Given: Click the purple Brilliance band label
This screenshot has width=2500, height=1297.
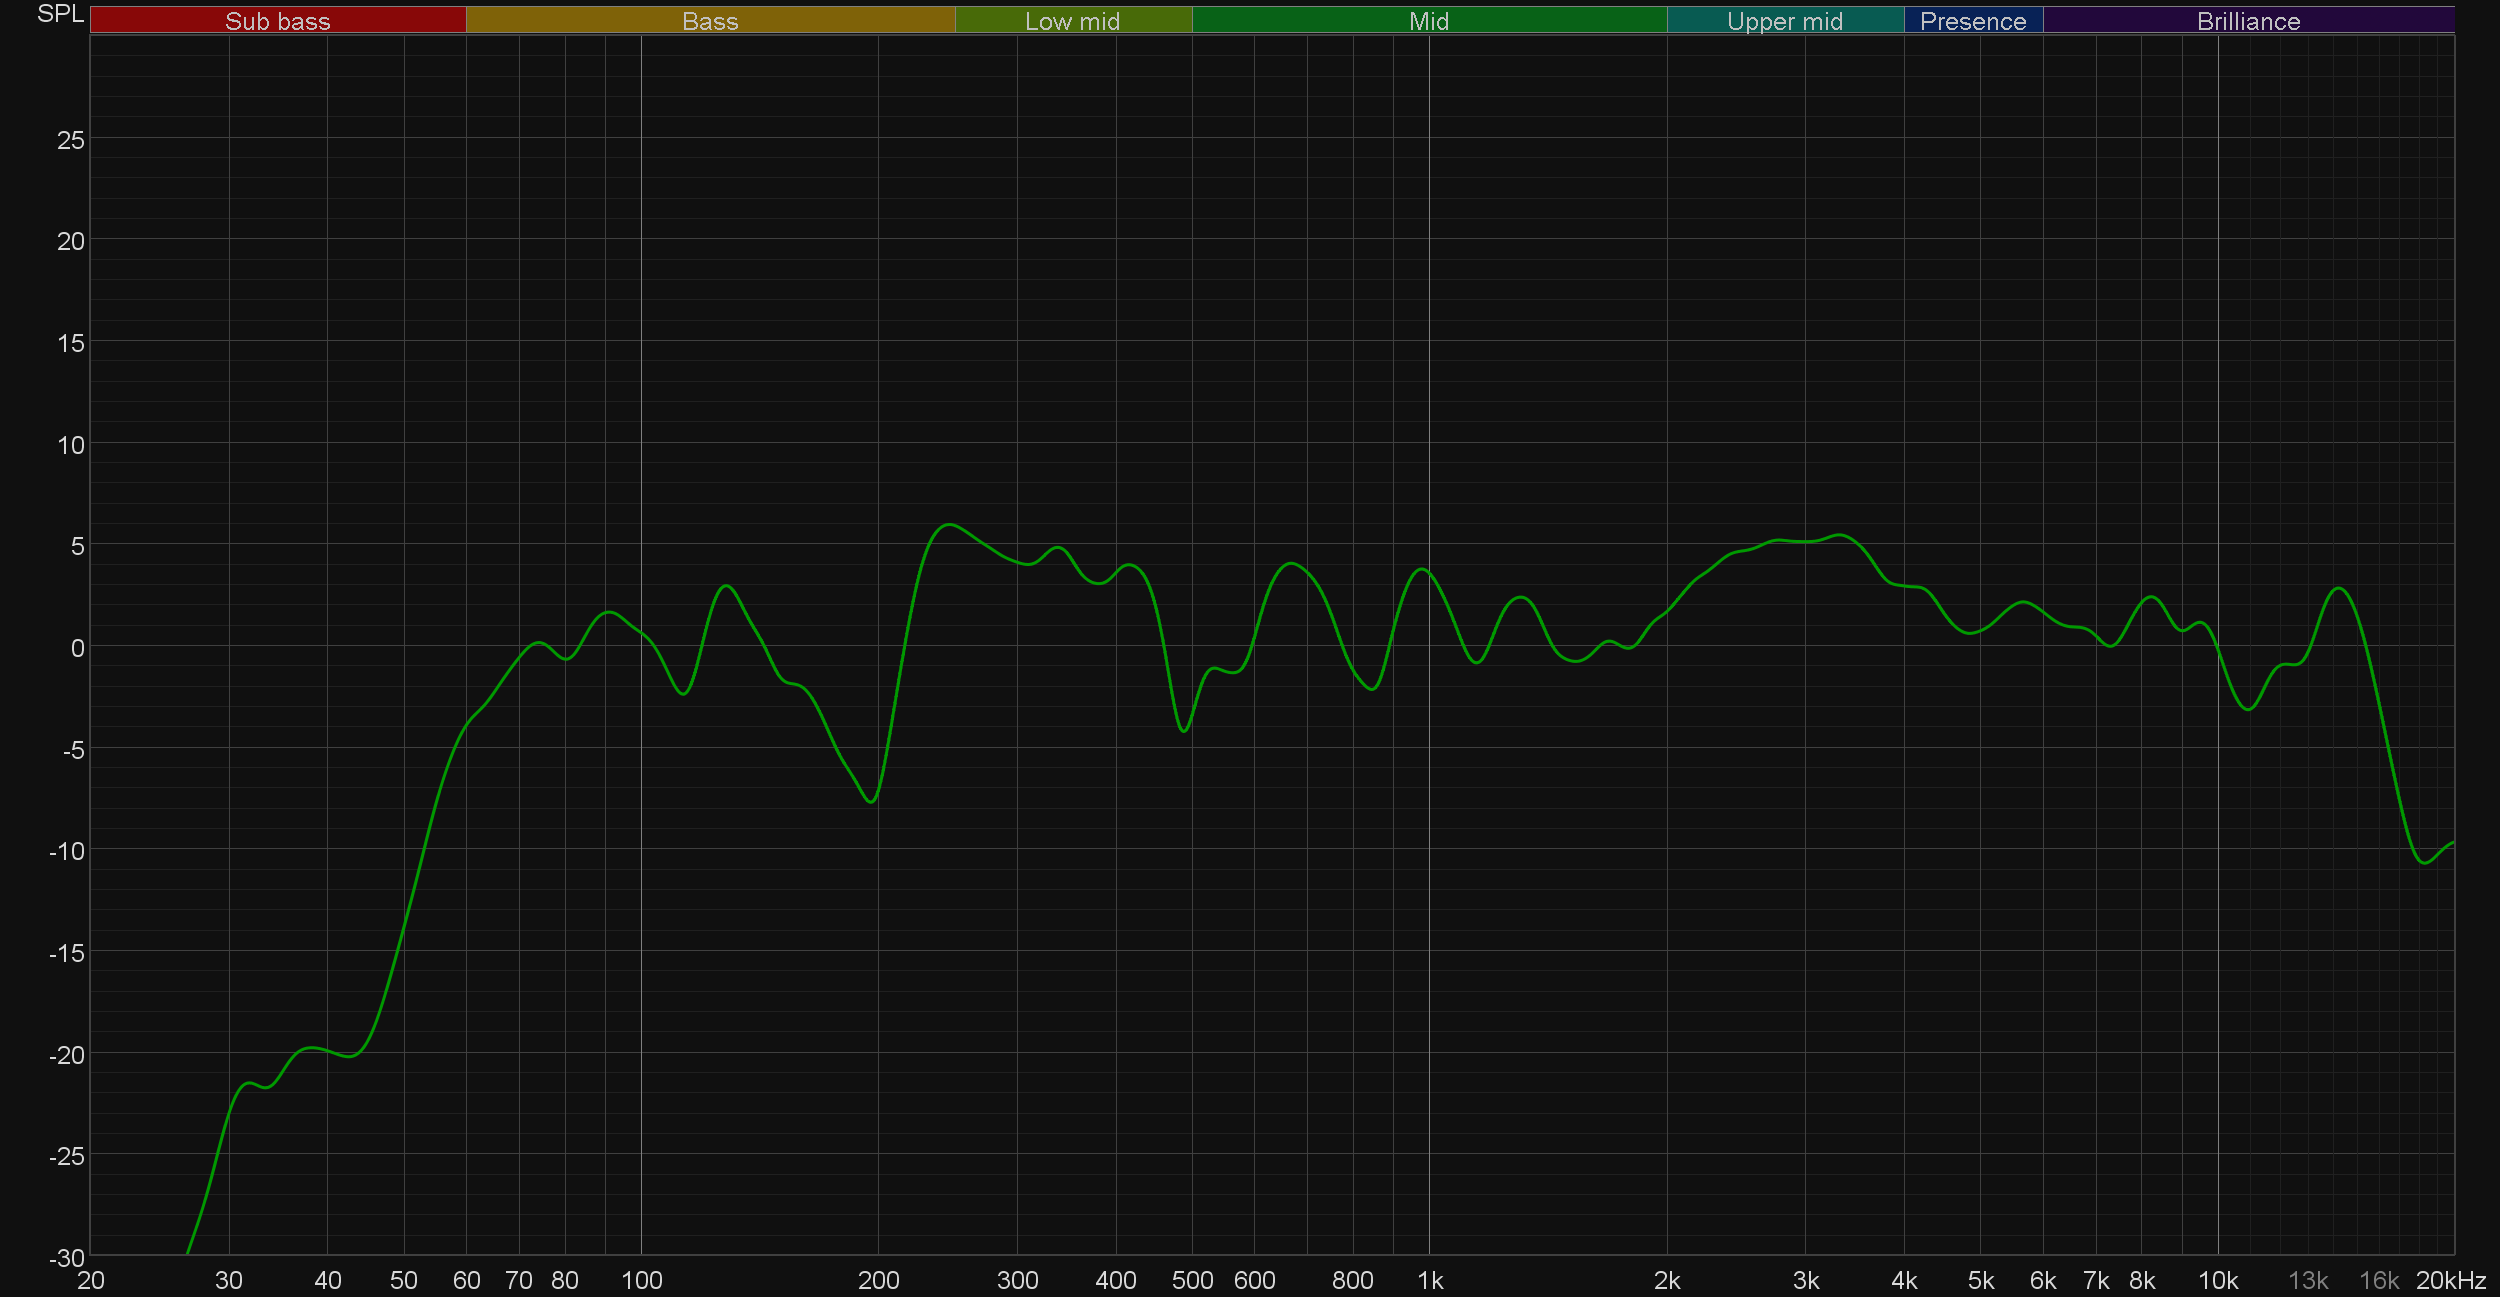Looking at the screenshot, I should pyautogui.click(x=2248, y=21).
